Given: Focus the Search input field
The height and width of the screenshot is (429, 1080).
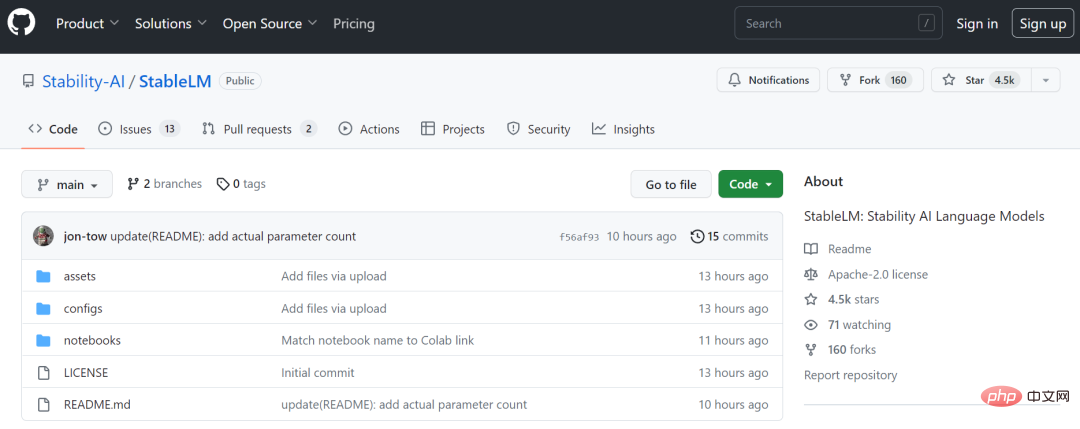Looking at the screenshot, I should [x=840, y=23].
